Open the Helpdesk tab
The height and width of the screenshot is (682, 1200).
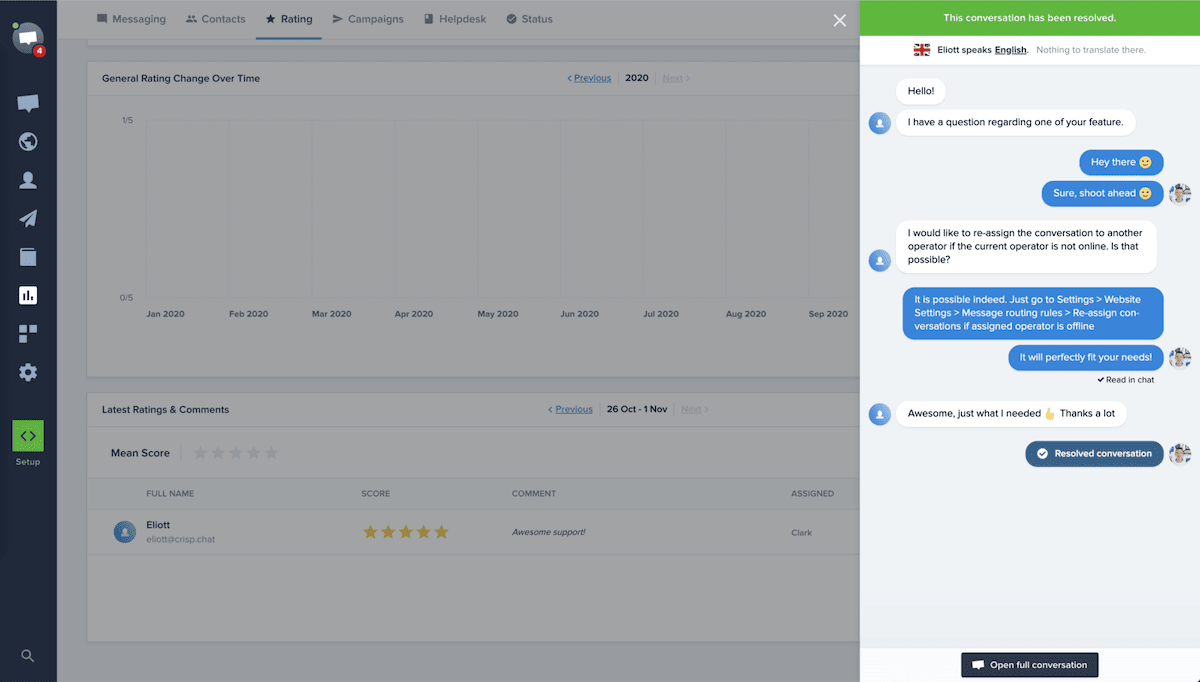(454, 19)
